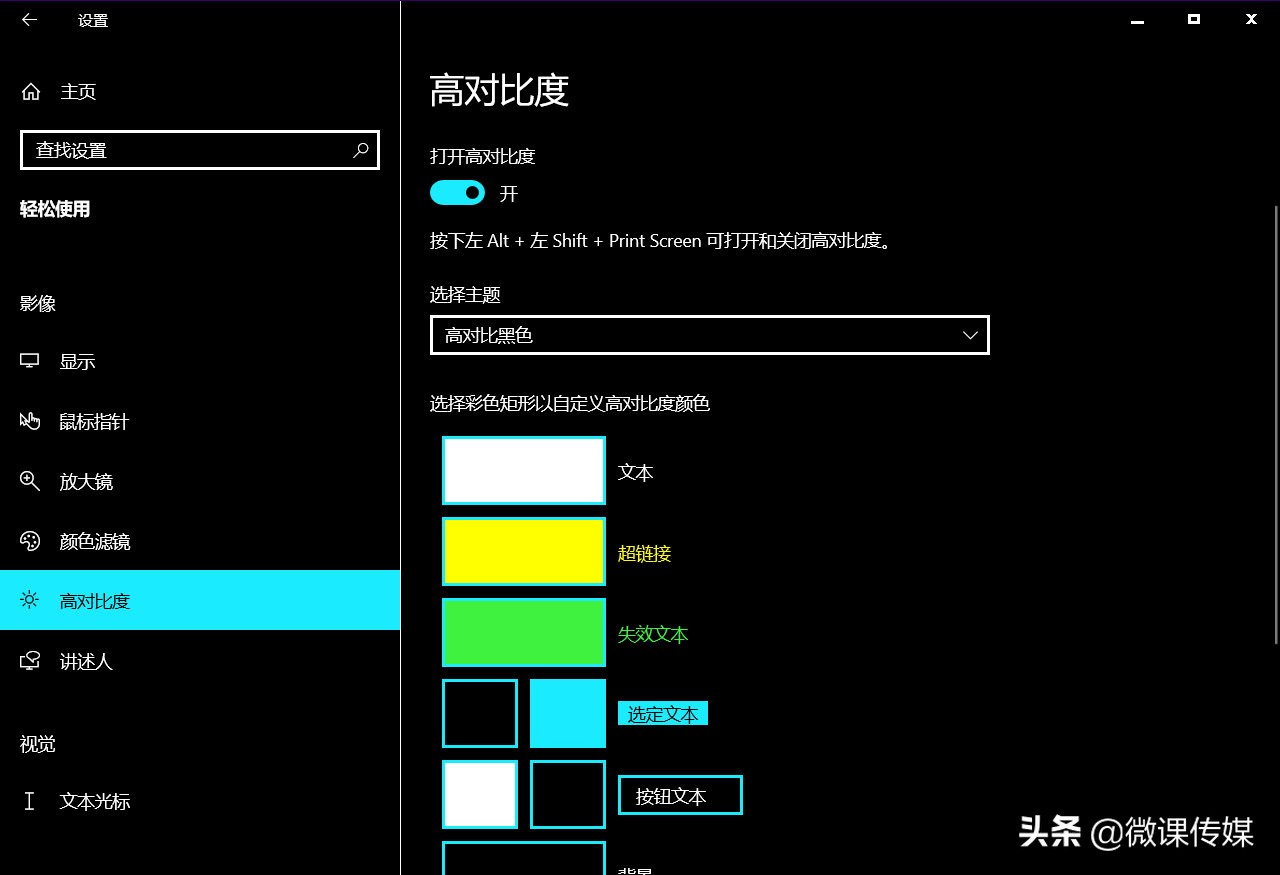Click the yellow 超链接 color swatch
This screenshot has height=875, width=1280.
point(523,551)
